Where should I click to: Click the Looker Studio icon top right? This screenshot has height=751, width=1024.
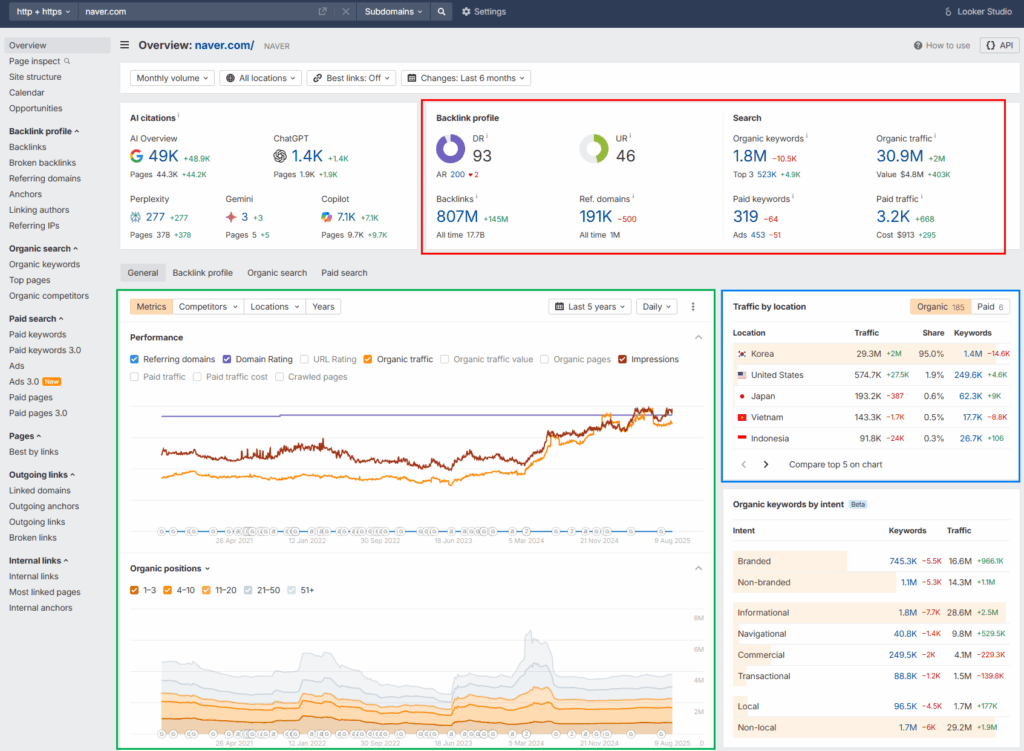tap(948, 11)
